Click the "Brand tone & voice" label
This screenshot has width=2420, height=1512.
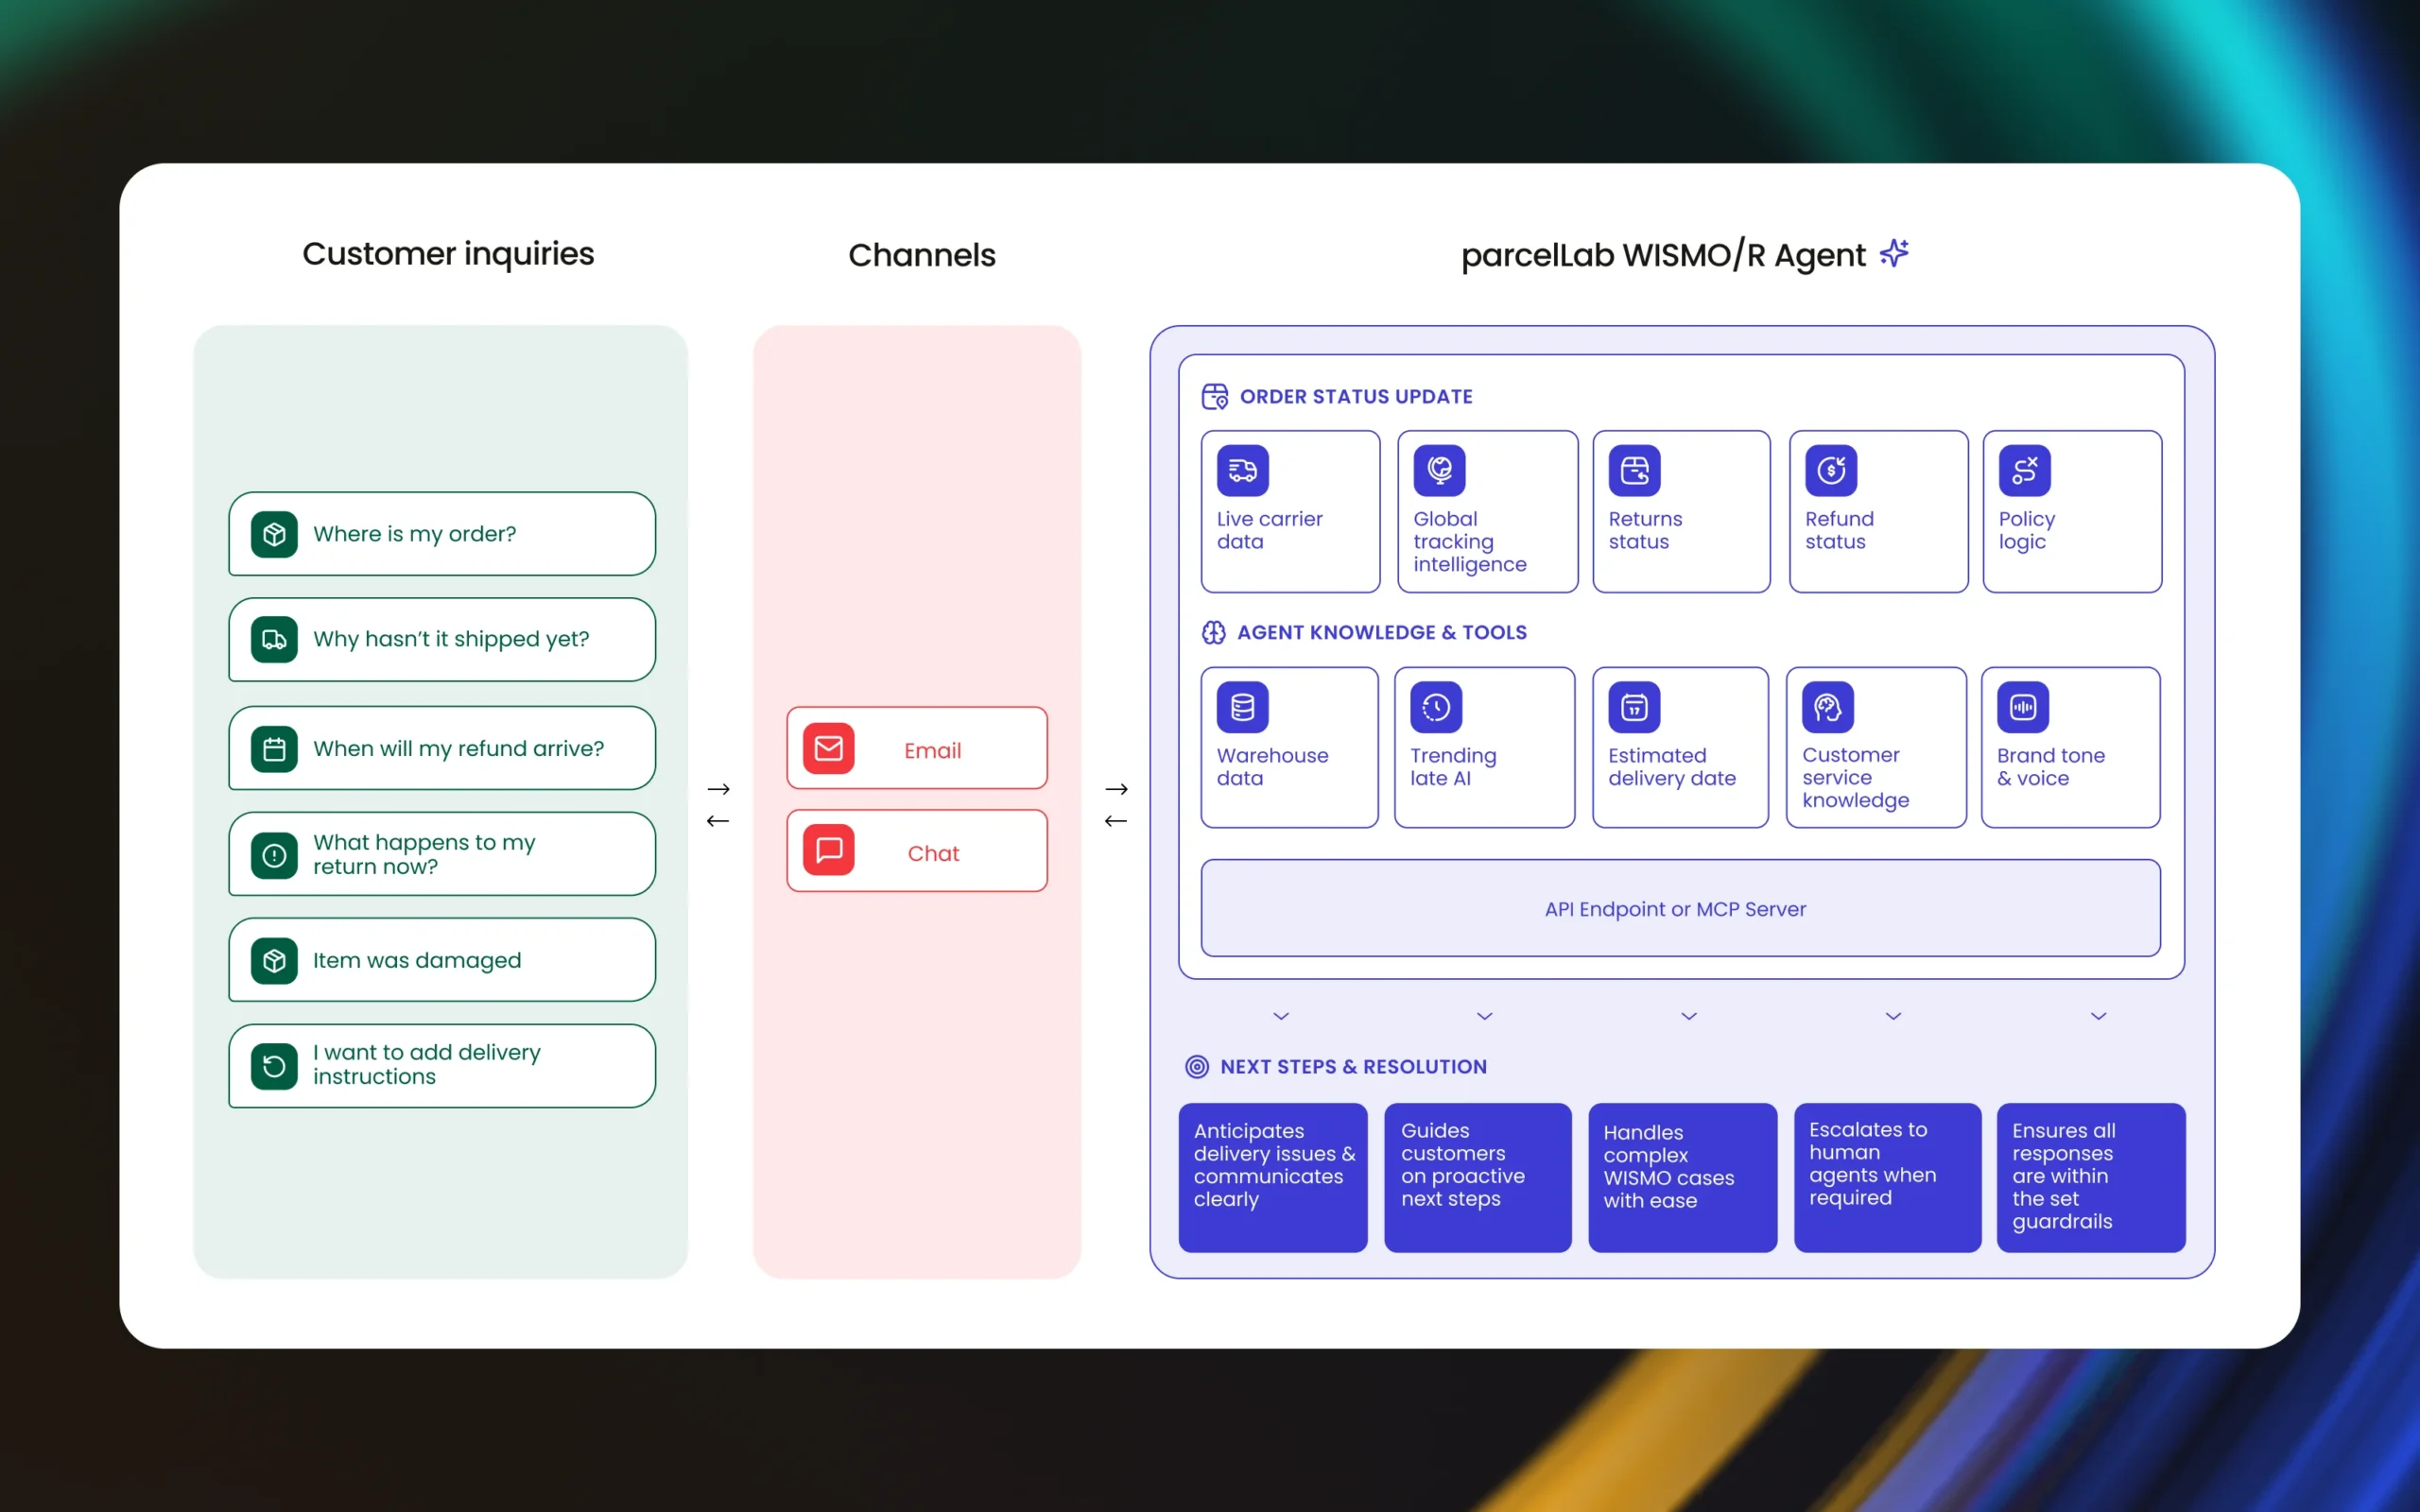click(2051, 767)
